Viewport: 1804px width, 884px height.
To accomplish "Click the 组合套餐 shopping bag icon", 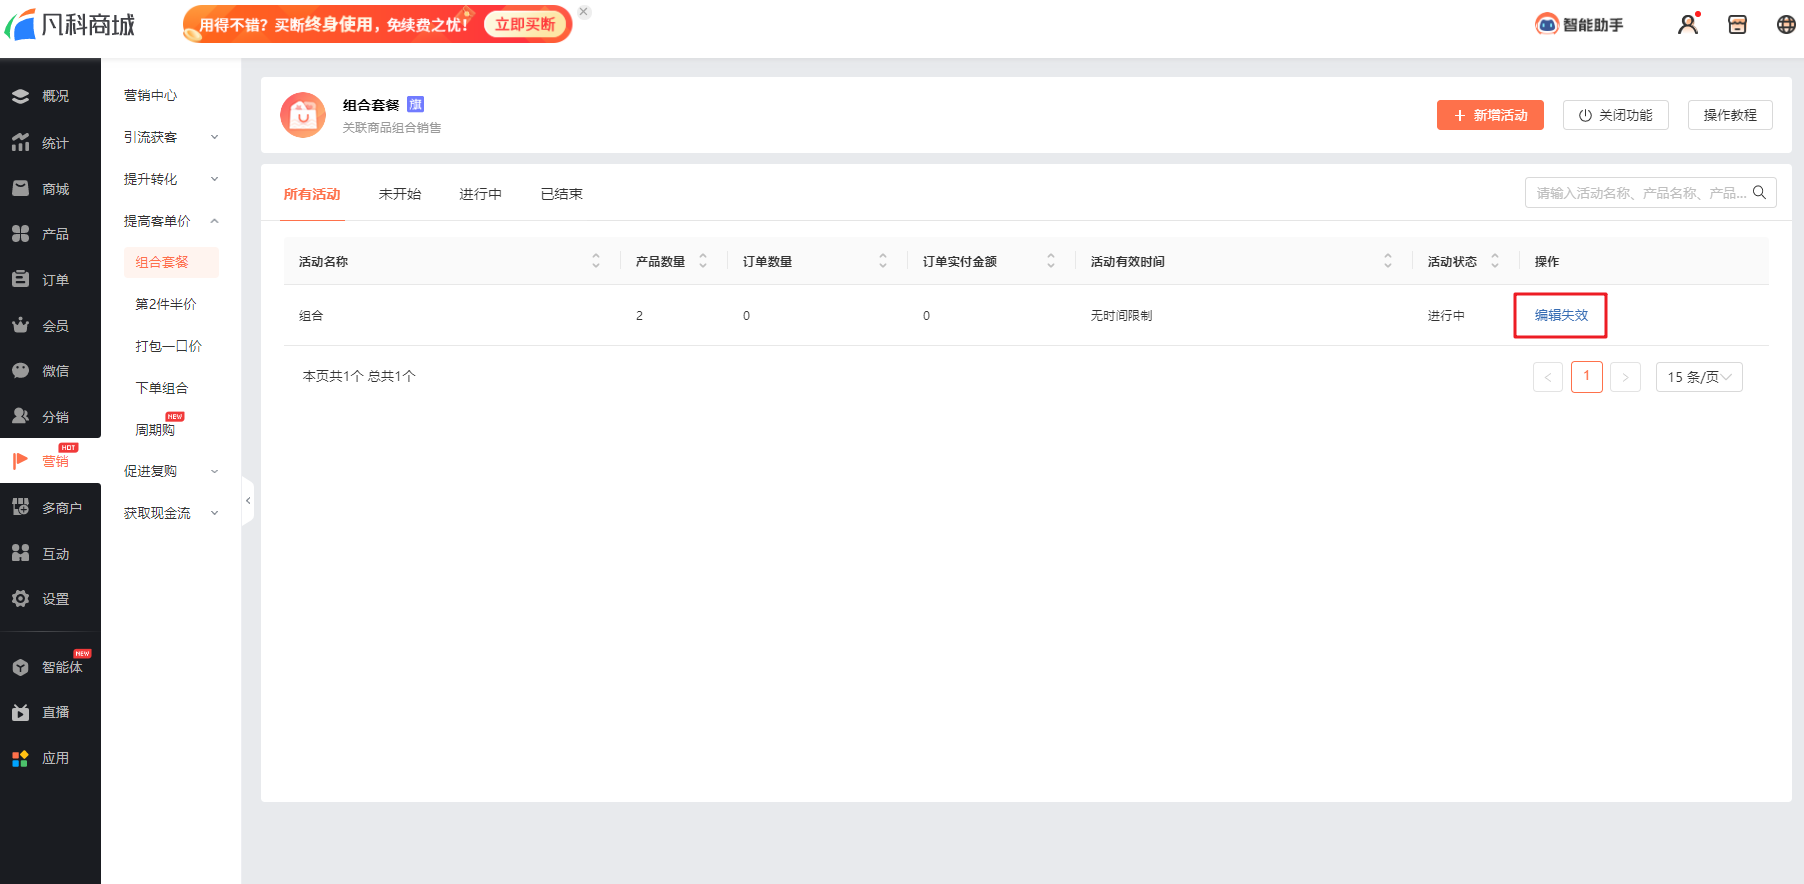I will pyautogui.click(x=303, y=115).
